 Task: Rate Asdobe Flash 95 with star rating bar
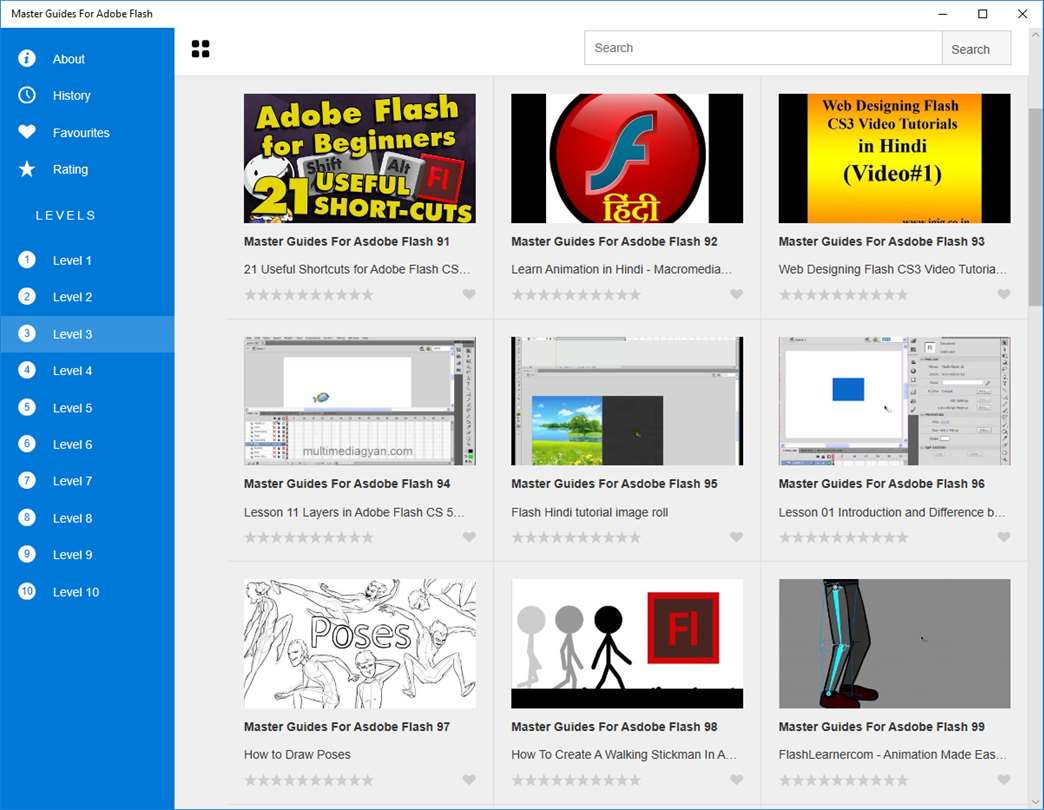[577, 537]
